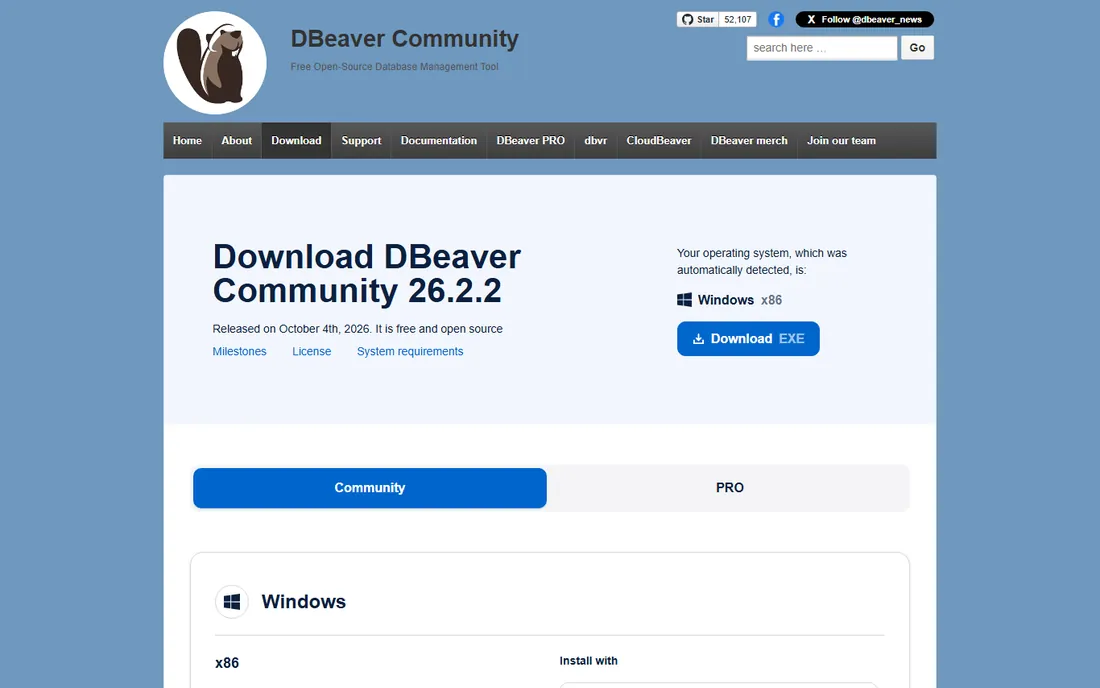Select the Community tab
This screenshot has height=688, width=1100.
pos(370,488)
